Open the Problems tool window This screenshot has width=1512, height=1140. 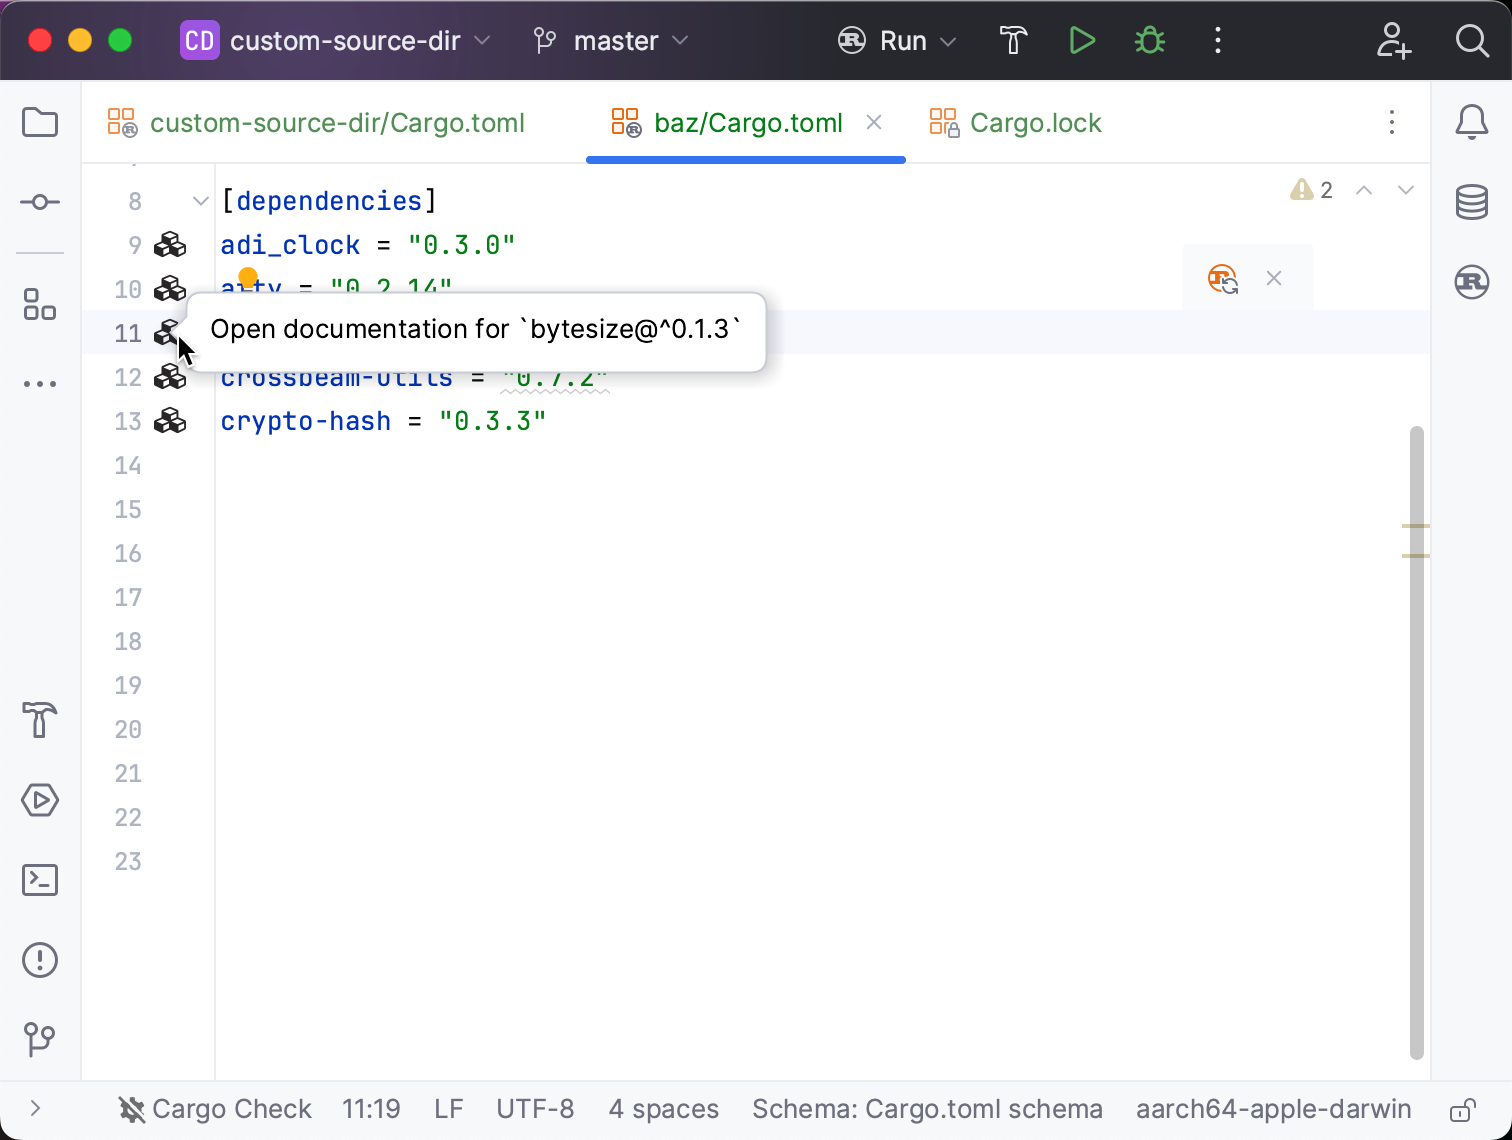[x=39, y=960]
